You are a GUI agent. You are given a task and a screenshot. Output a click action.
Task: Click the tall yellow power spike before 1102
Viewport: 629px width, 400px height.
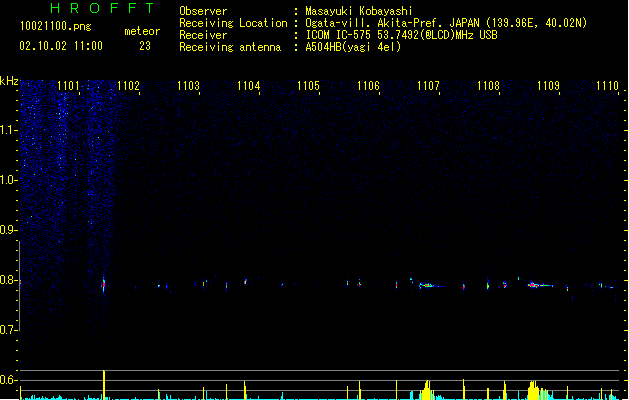[104, 385]
